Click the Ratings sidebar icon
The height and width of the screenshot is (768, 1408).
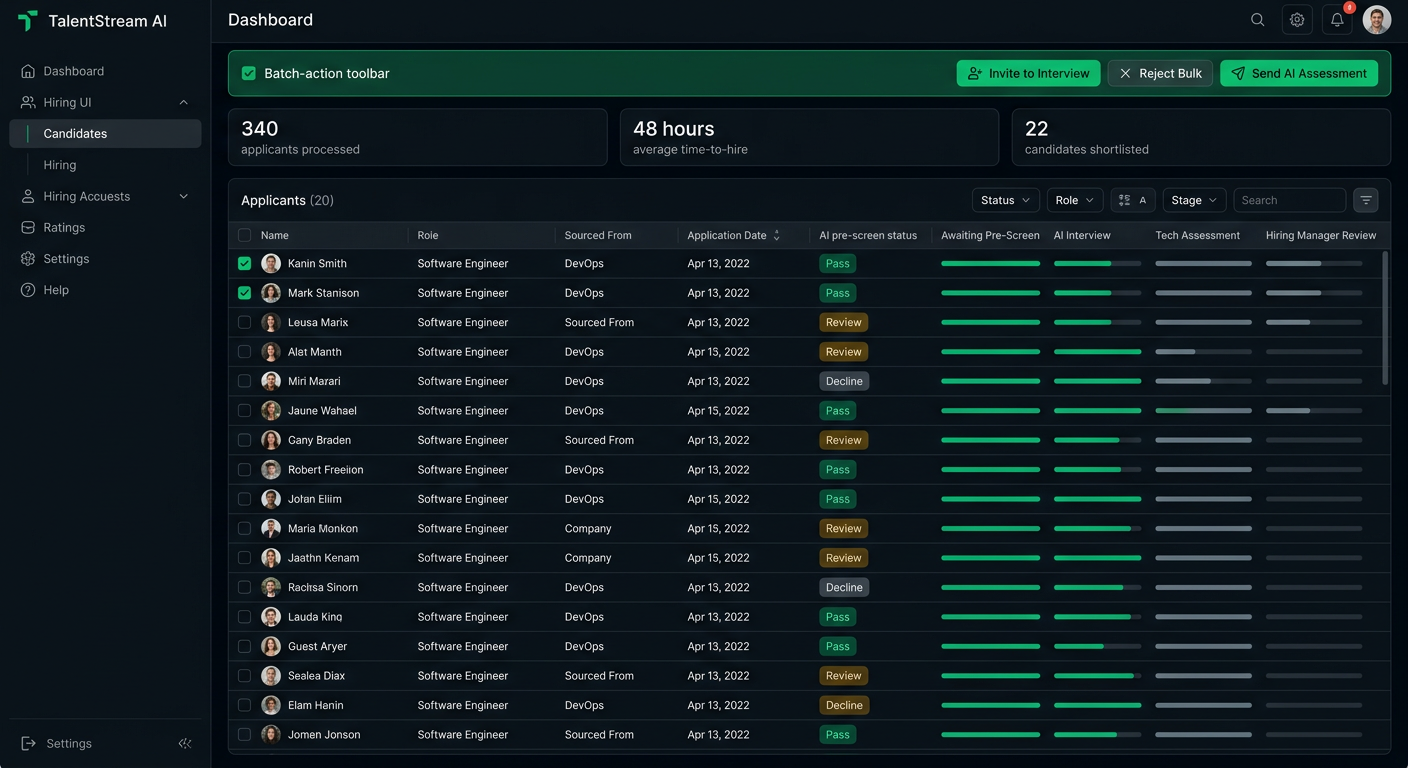coord(28,227)
